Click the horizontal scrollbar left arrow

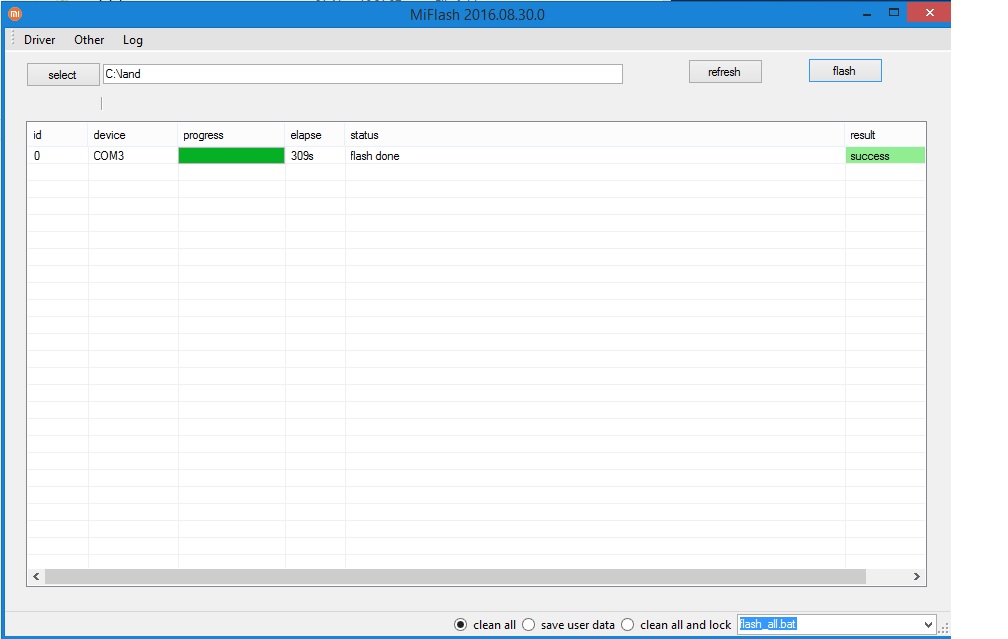click(36, 577)
